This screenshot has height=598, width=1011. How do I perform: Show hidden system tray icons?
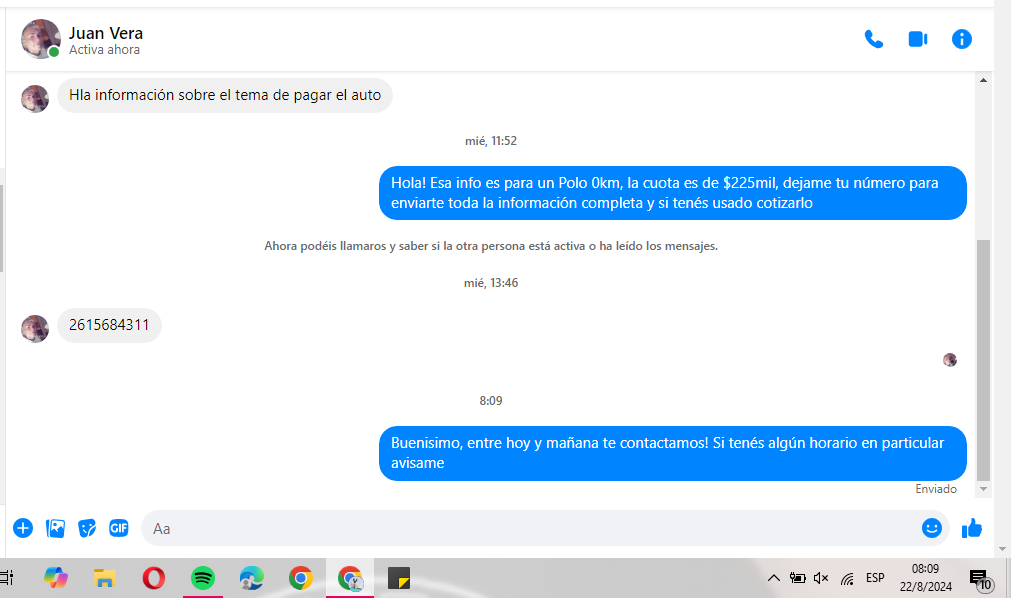click(773, 578)
